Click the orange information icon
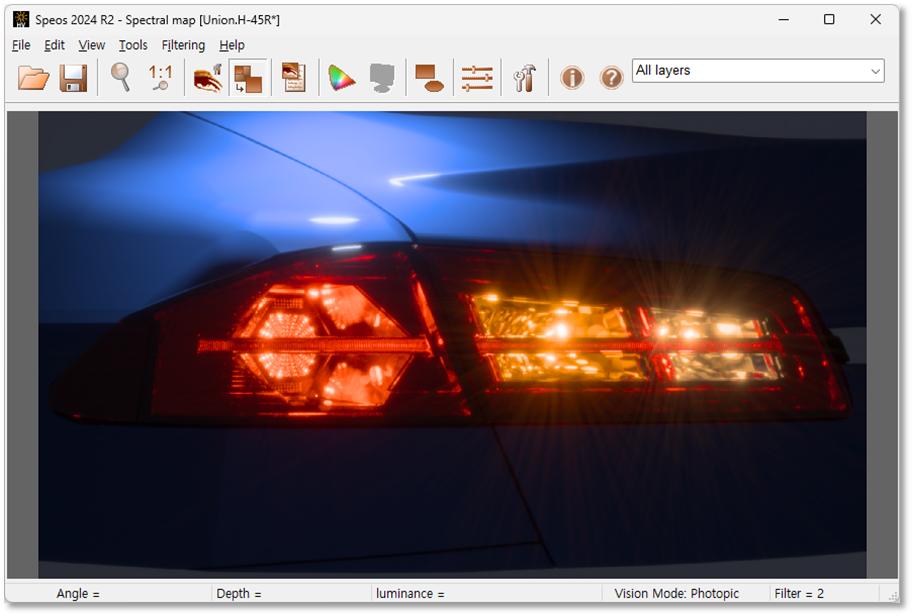 pyautogui.click(x=572, y=77)
